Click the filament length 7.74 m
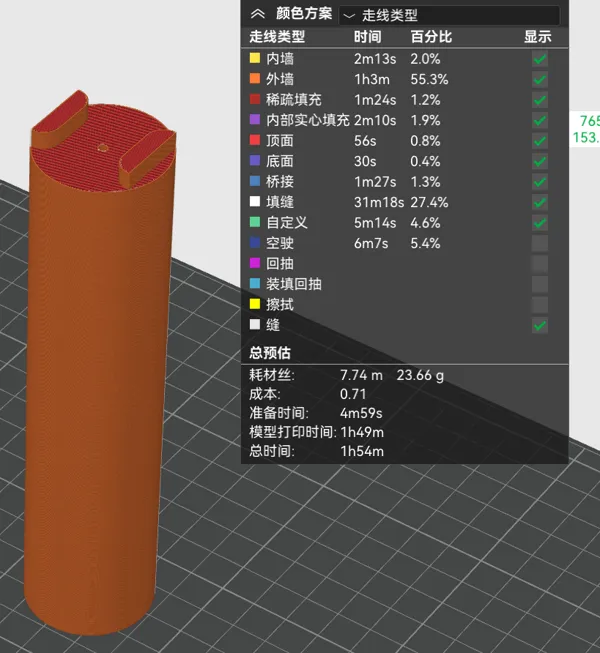The image size is (600, 653). (361, 375)
